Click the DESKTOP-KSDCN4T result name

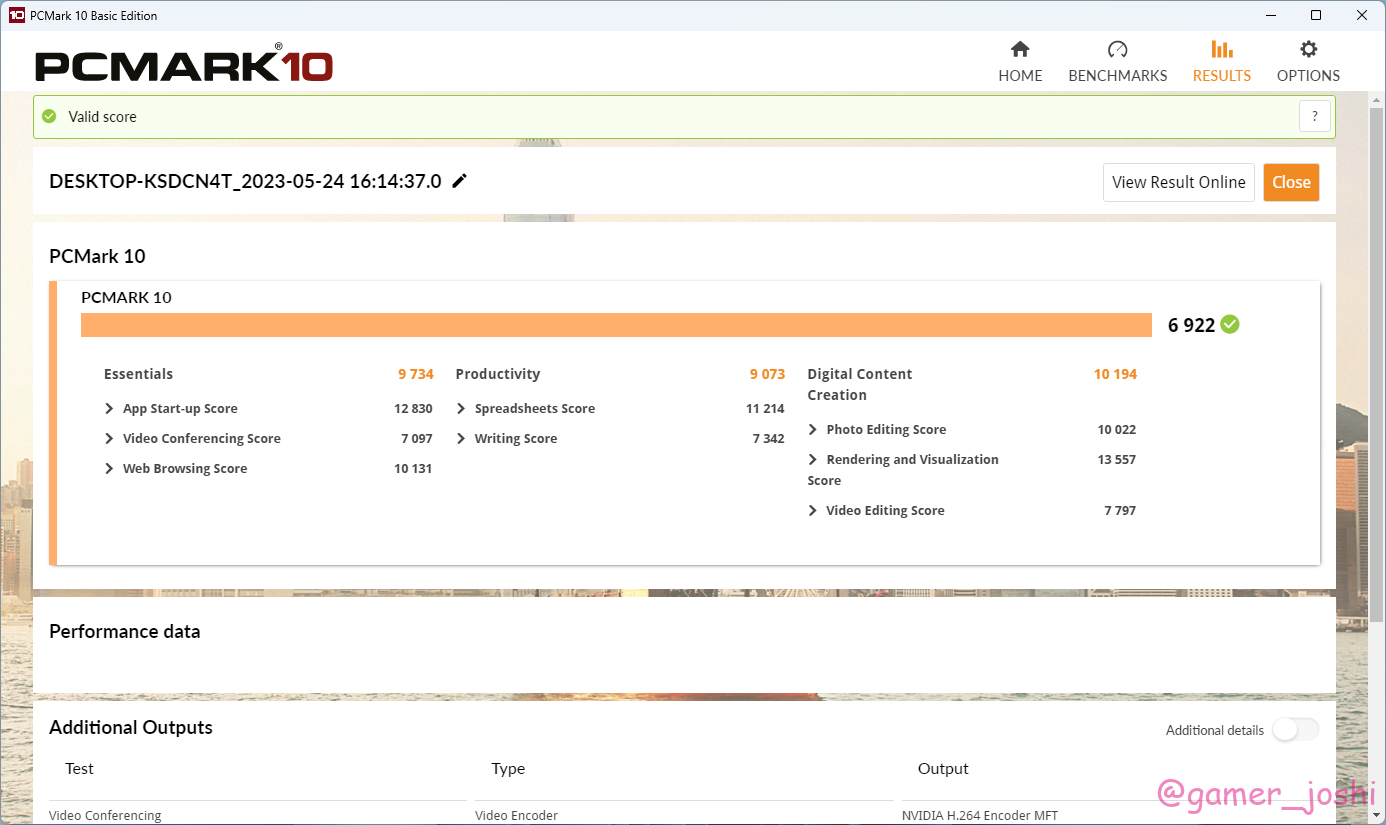245,181
